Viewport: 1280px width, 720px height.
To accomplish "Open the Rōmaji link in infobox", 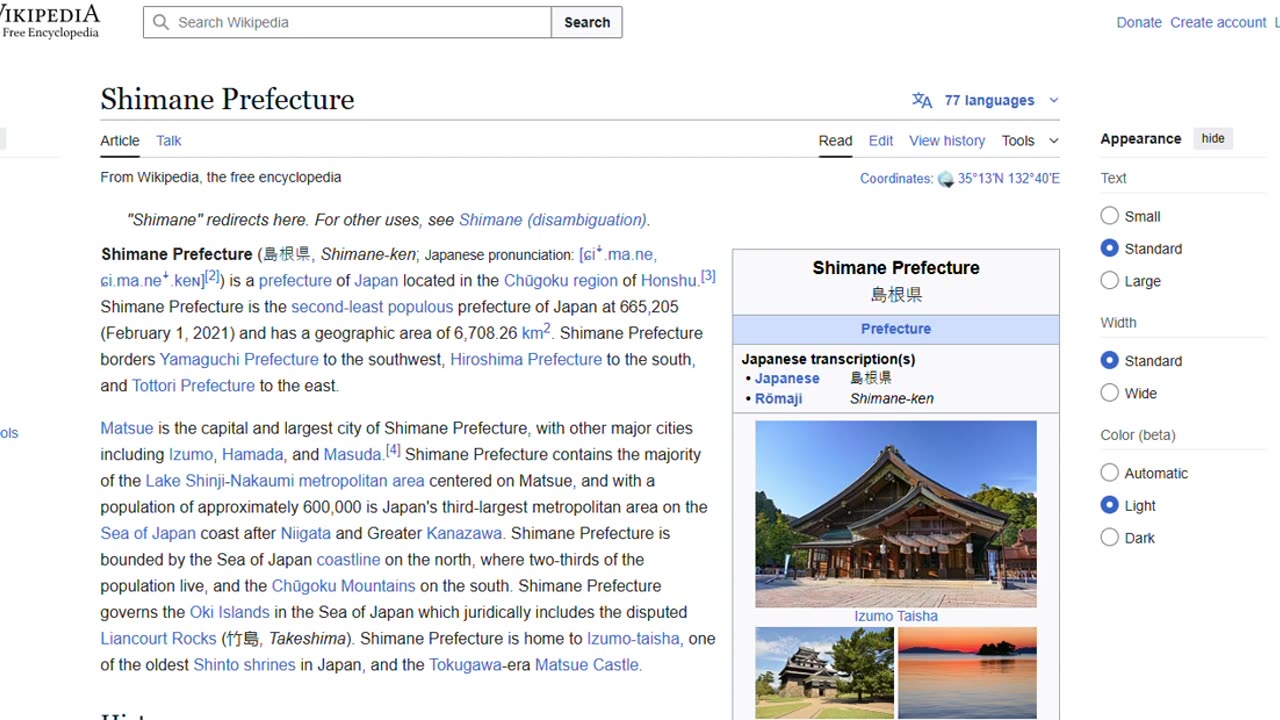I will point(779,398).
